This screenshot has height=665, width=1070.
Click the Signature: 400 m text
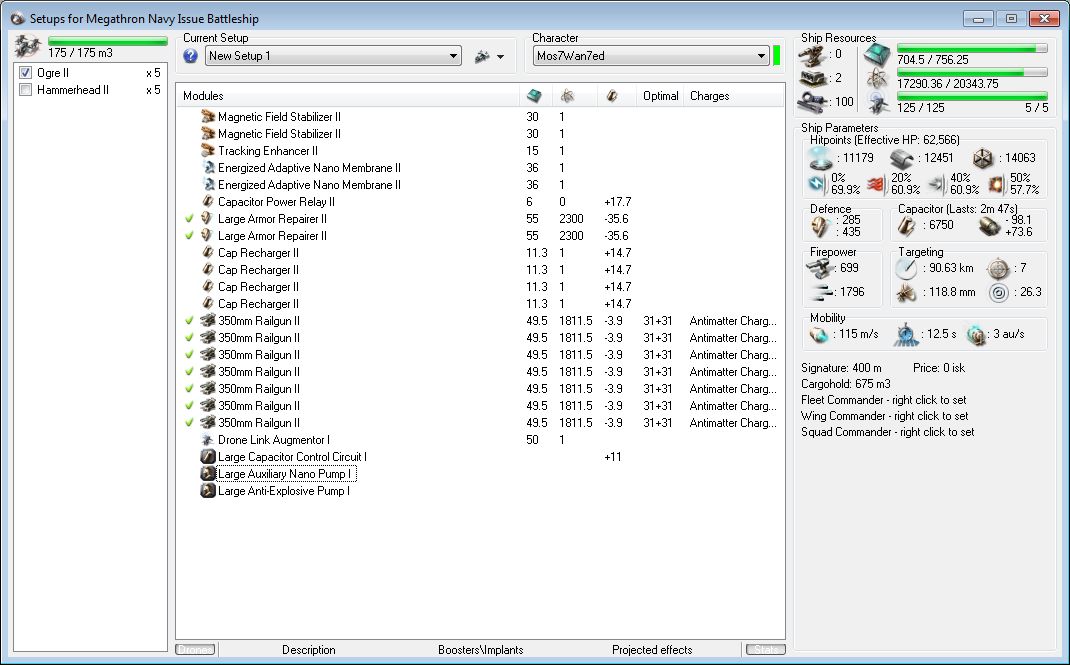(x=841, y=368)
